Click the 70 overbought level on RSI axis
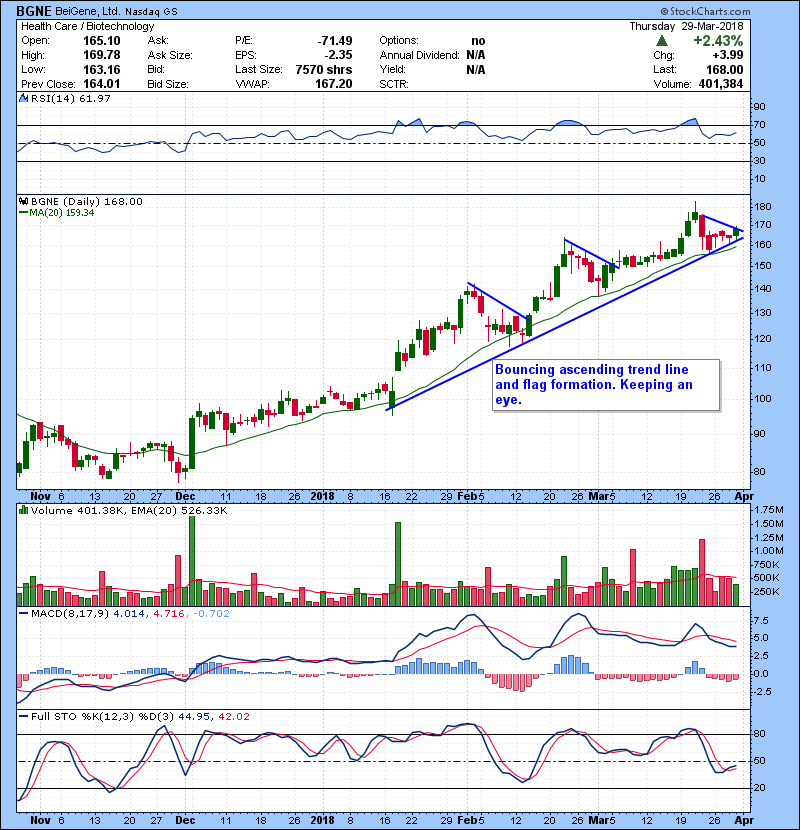Screen dimensions: 800x830 (x=760, y=125)
